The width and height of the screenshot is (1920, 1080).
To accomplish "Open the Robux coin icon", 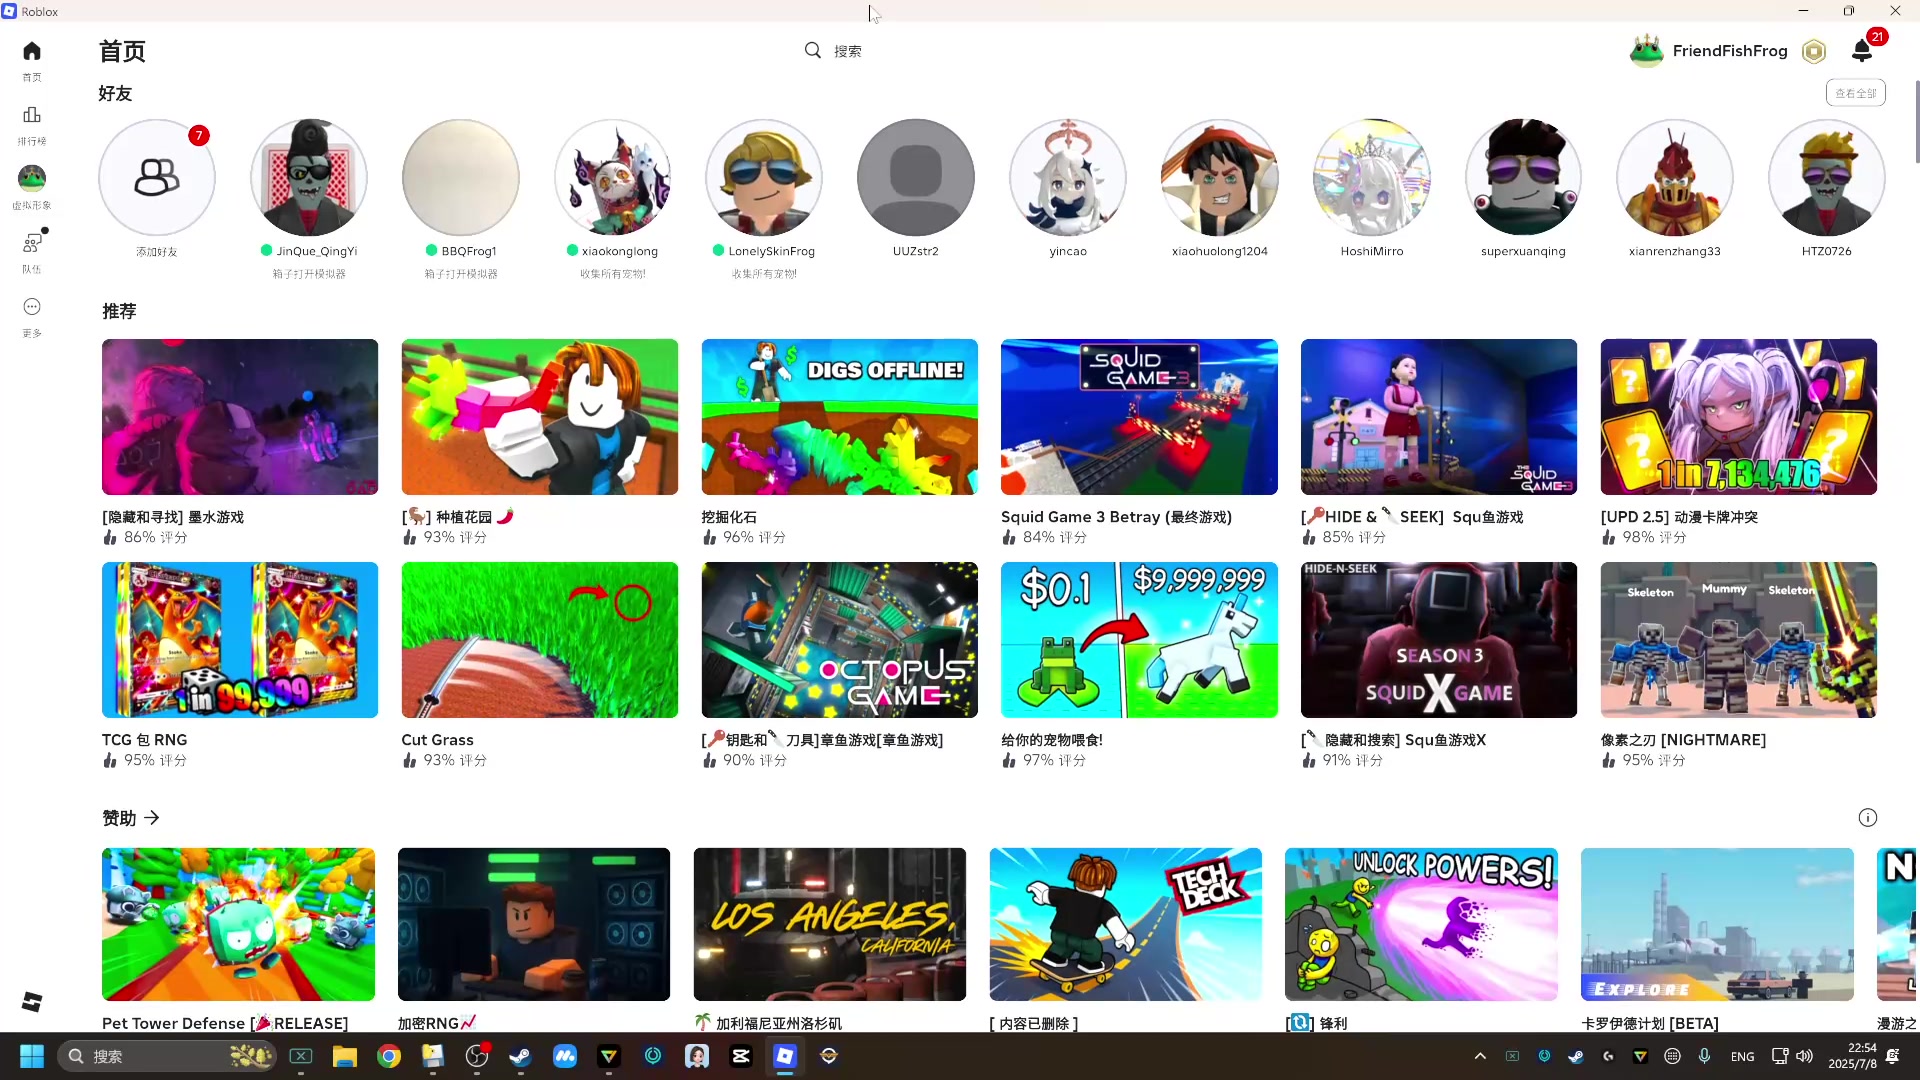I will [x=1814, y=51].
